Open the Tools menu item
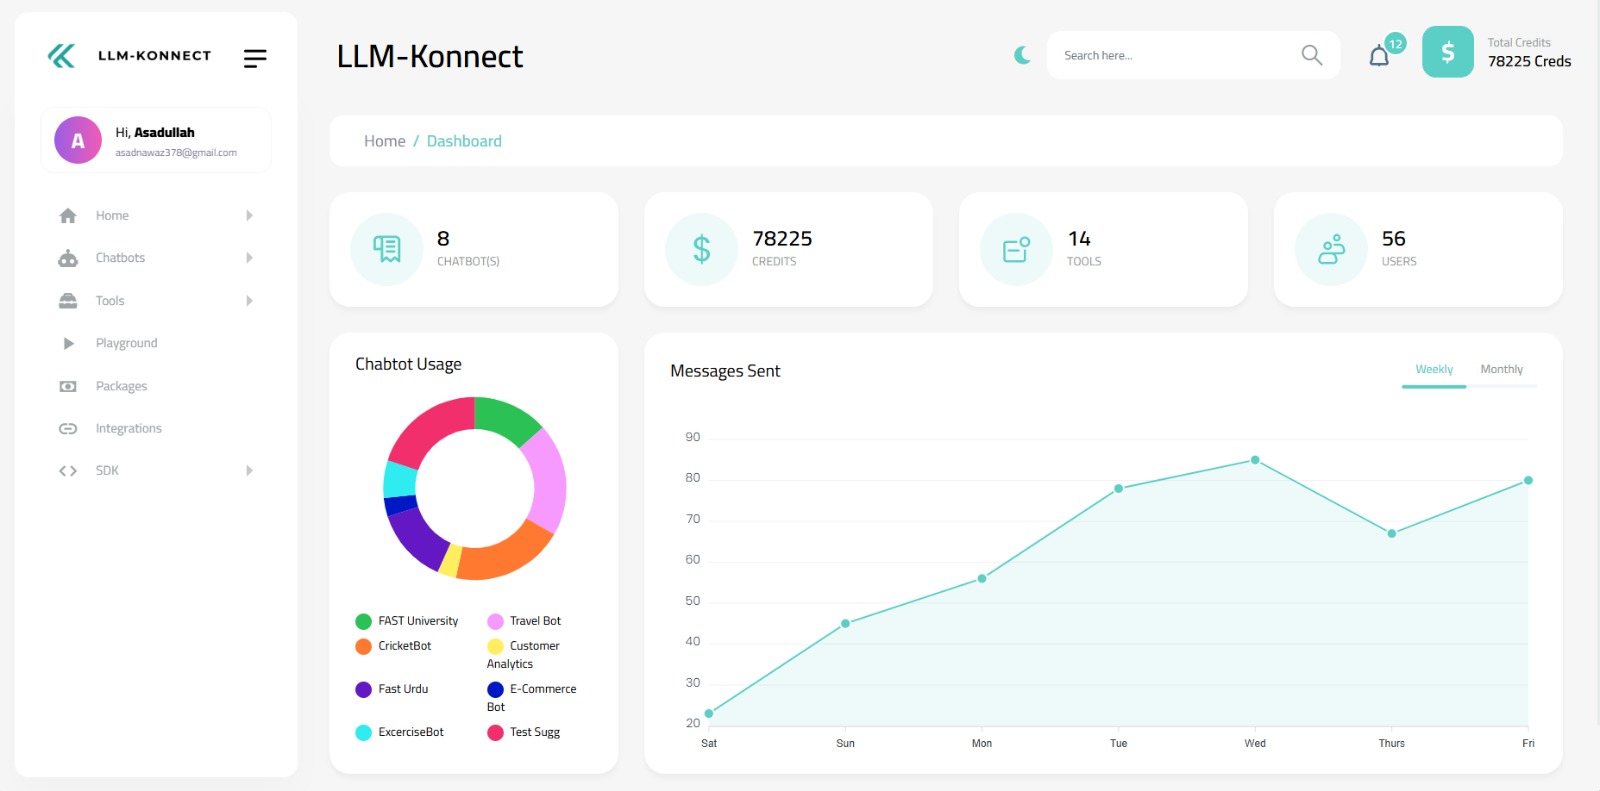 point(110,301)
